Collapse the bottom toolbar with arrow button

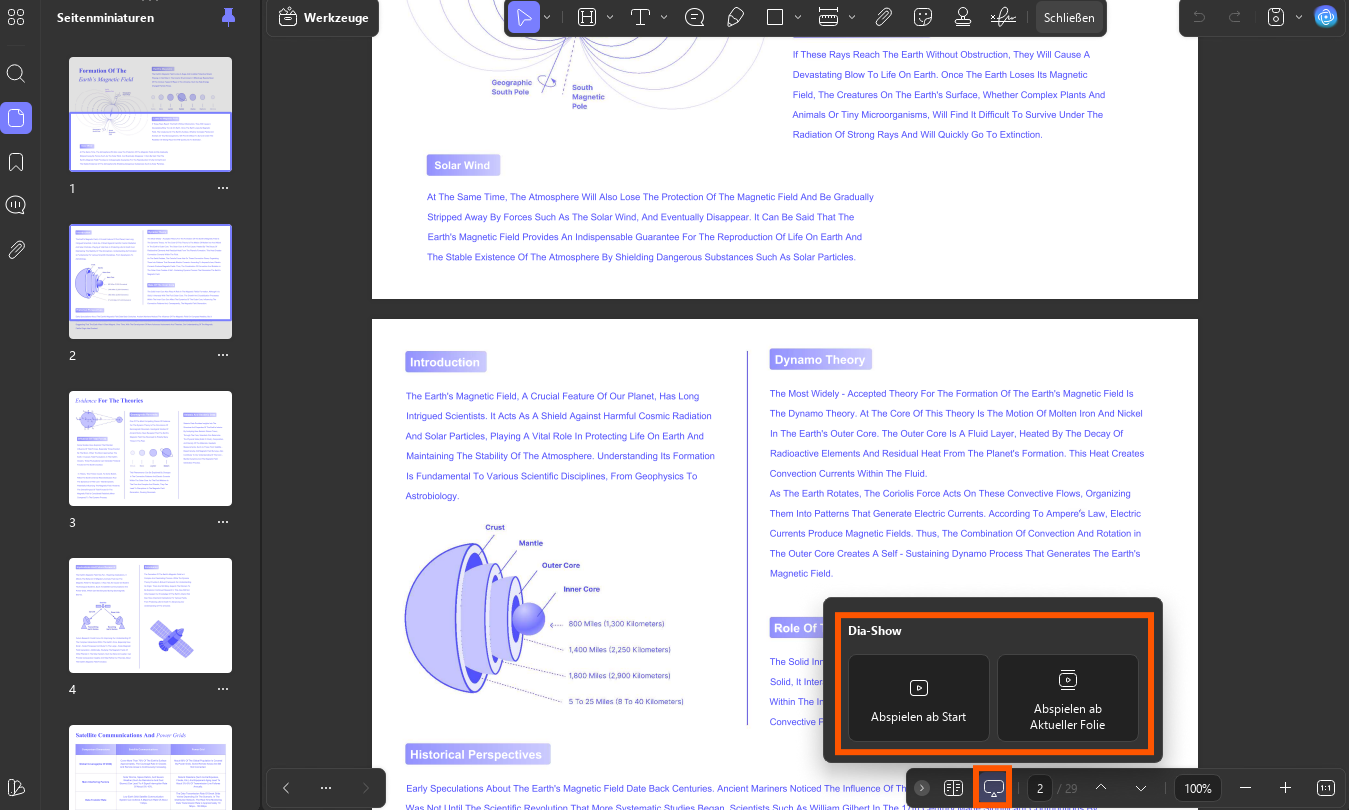tap(922, 788)
